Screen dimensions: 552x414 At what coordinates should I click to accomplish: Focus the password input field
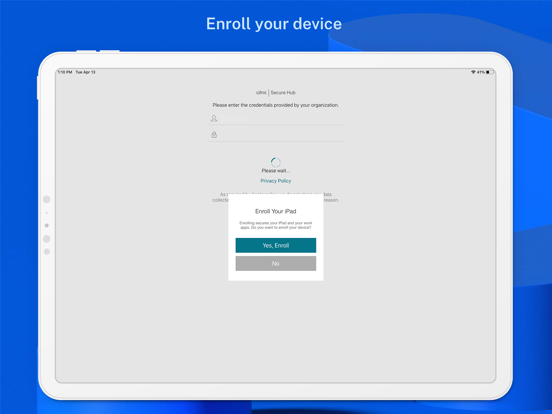(276, 134)
